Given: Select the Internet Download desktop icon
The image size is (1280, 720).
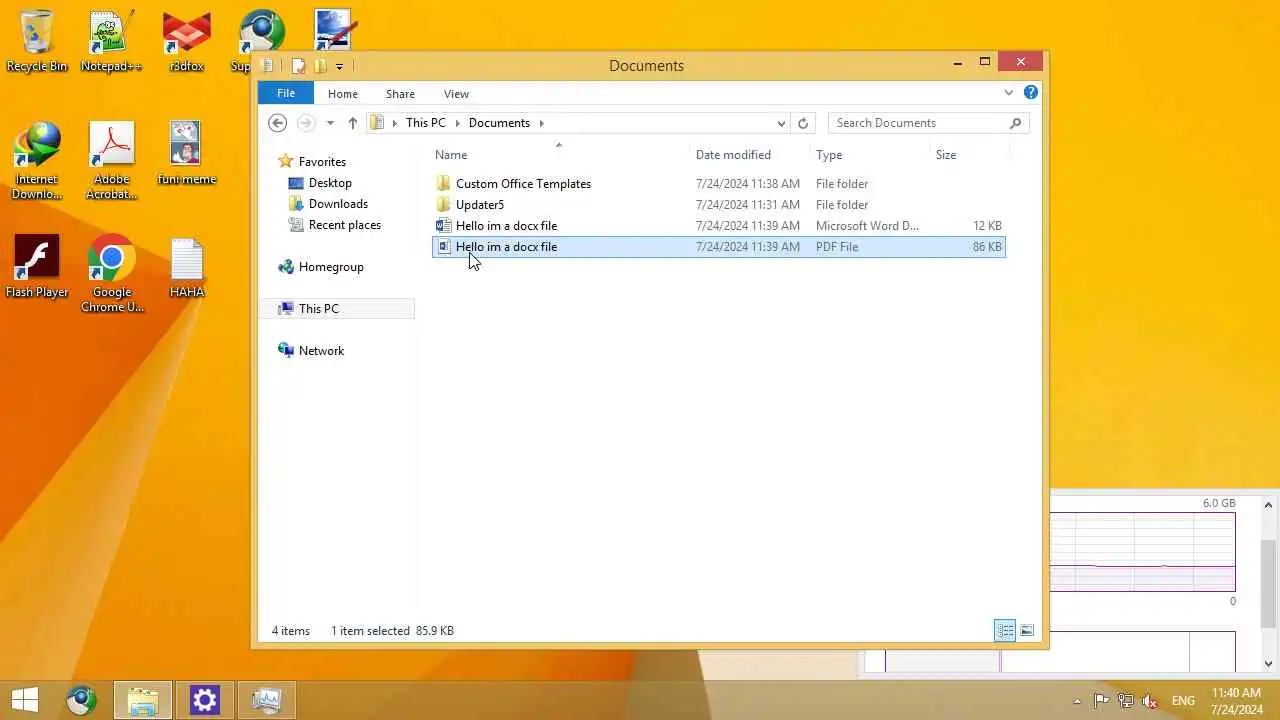Looking at the screenshot, I should pos(37,160).
